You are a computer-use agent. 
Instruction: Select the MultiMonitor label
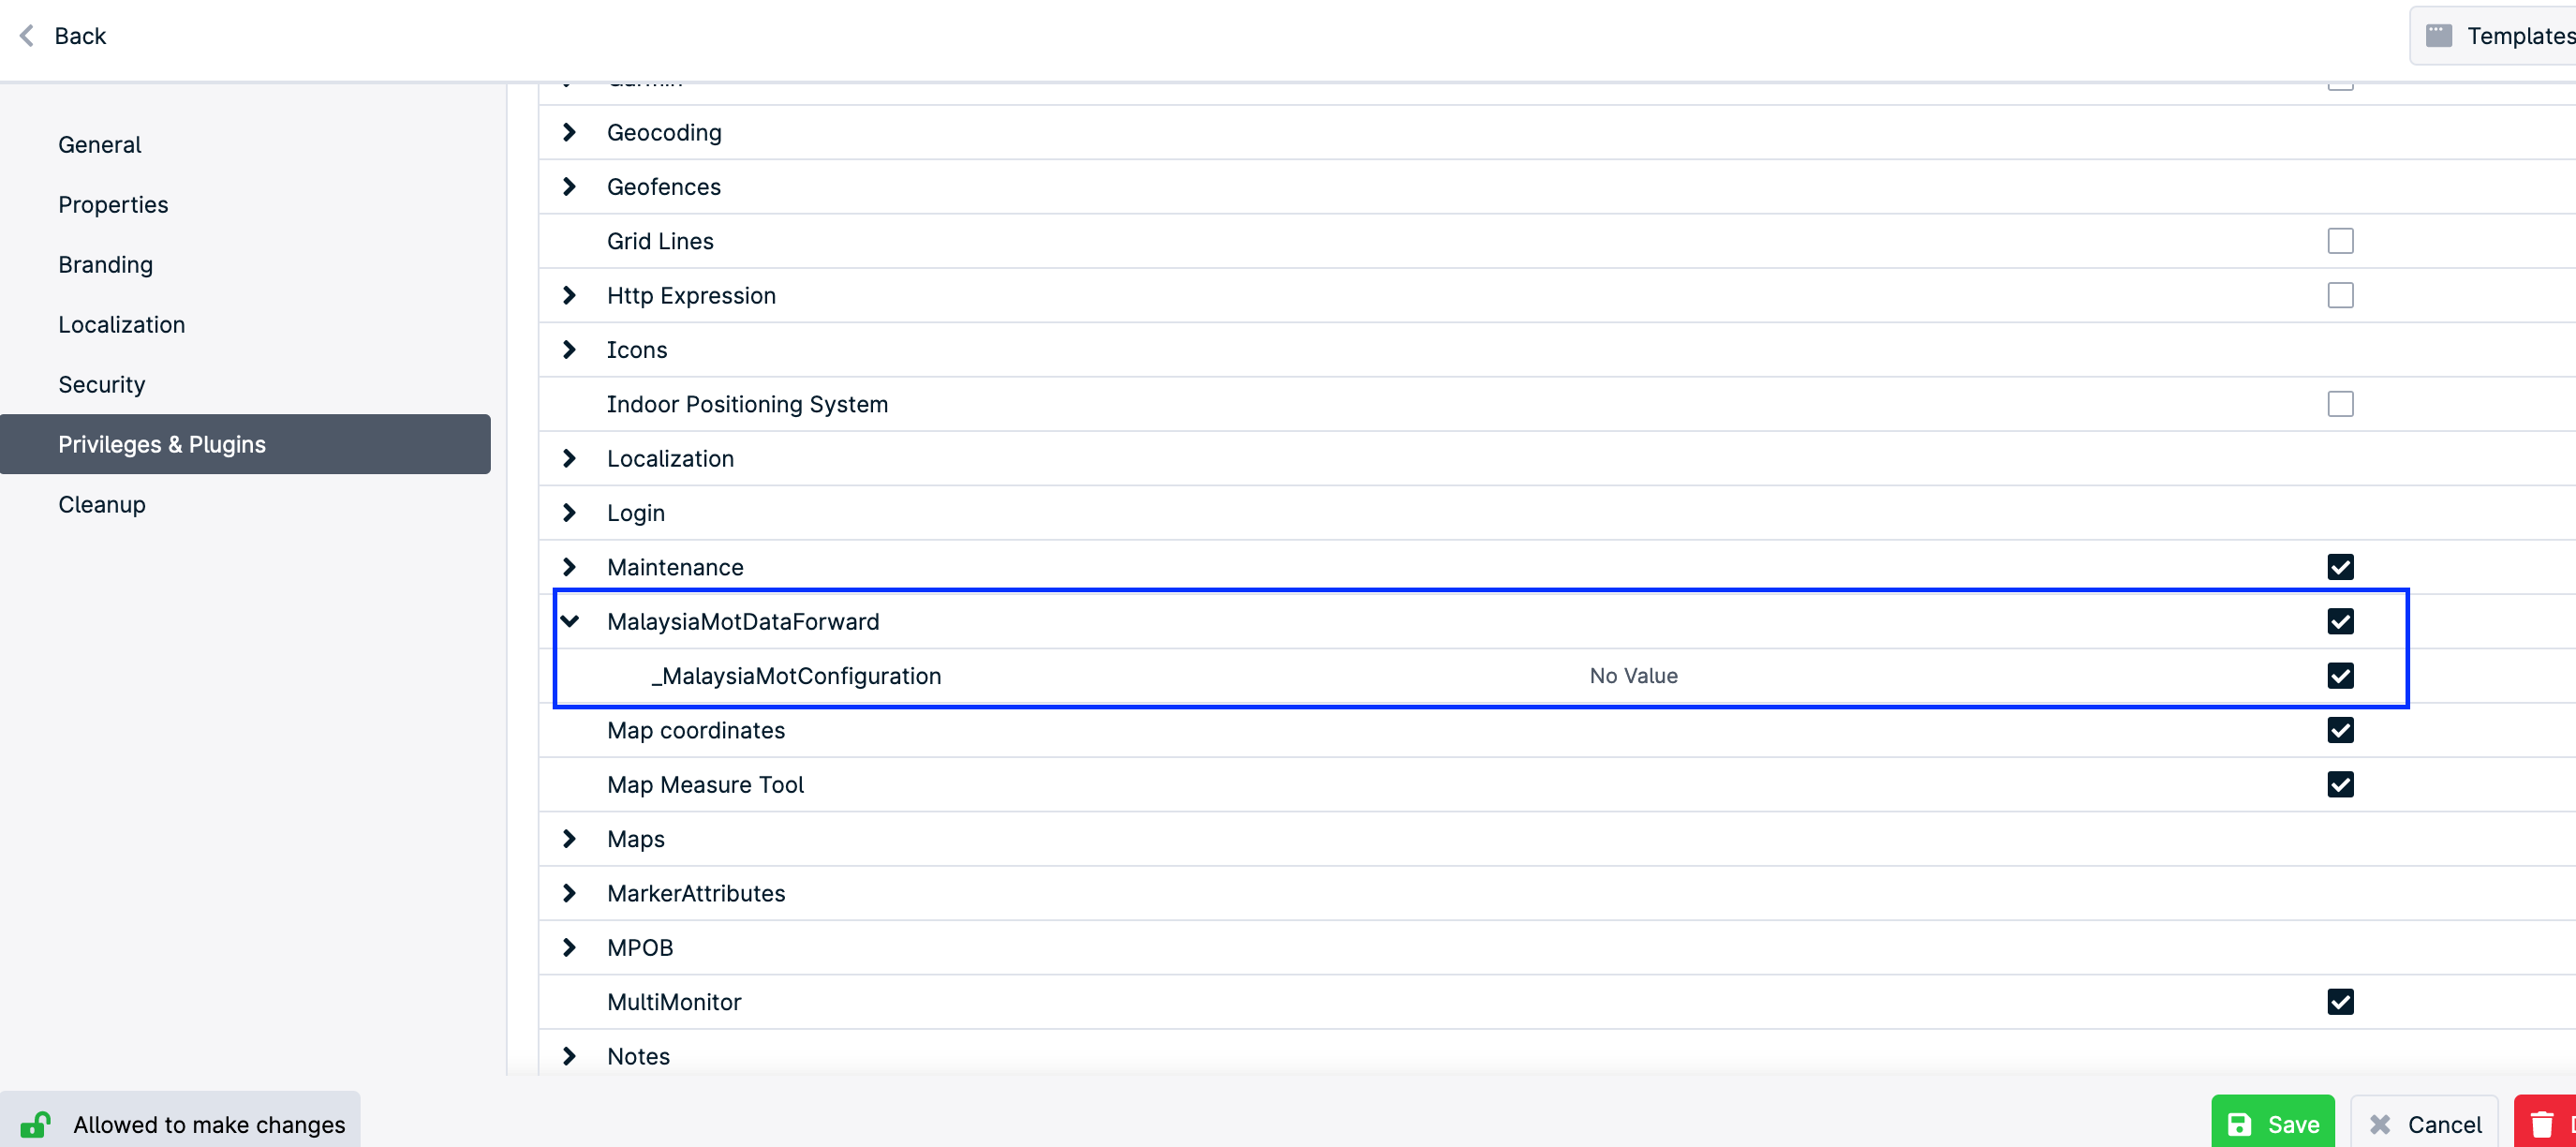[674, 1002]
